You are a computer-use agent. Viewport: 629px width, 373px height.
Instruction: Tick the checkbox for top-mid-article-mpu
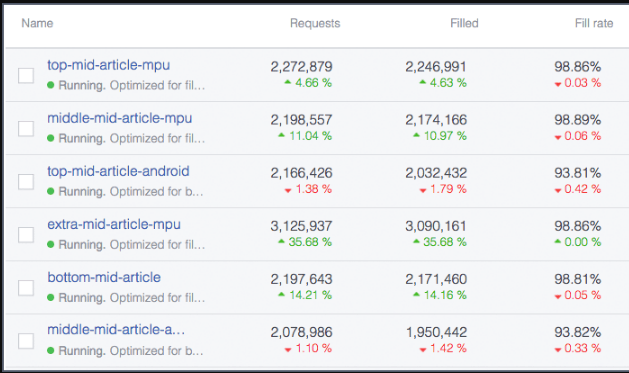tap(26, 75)
